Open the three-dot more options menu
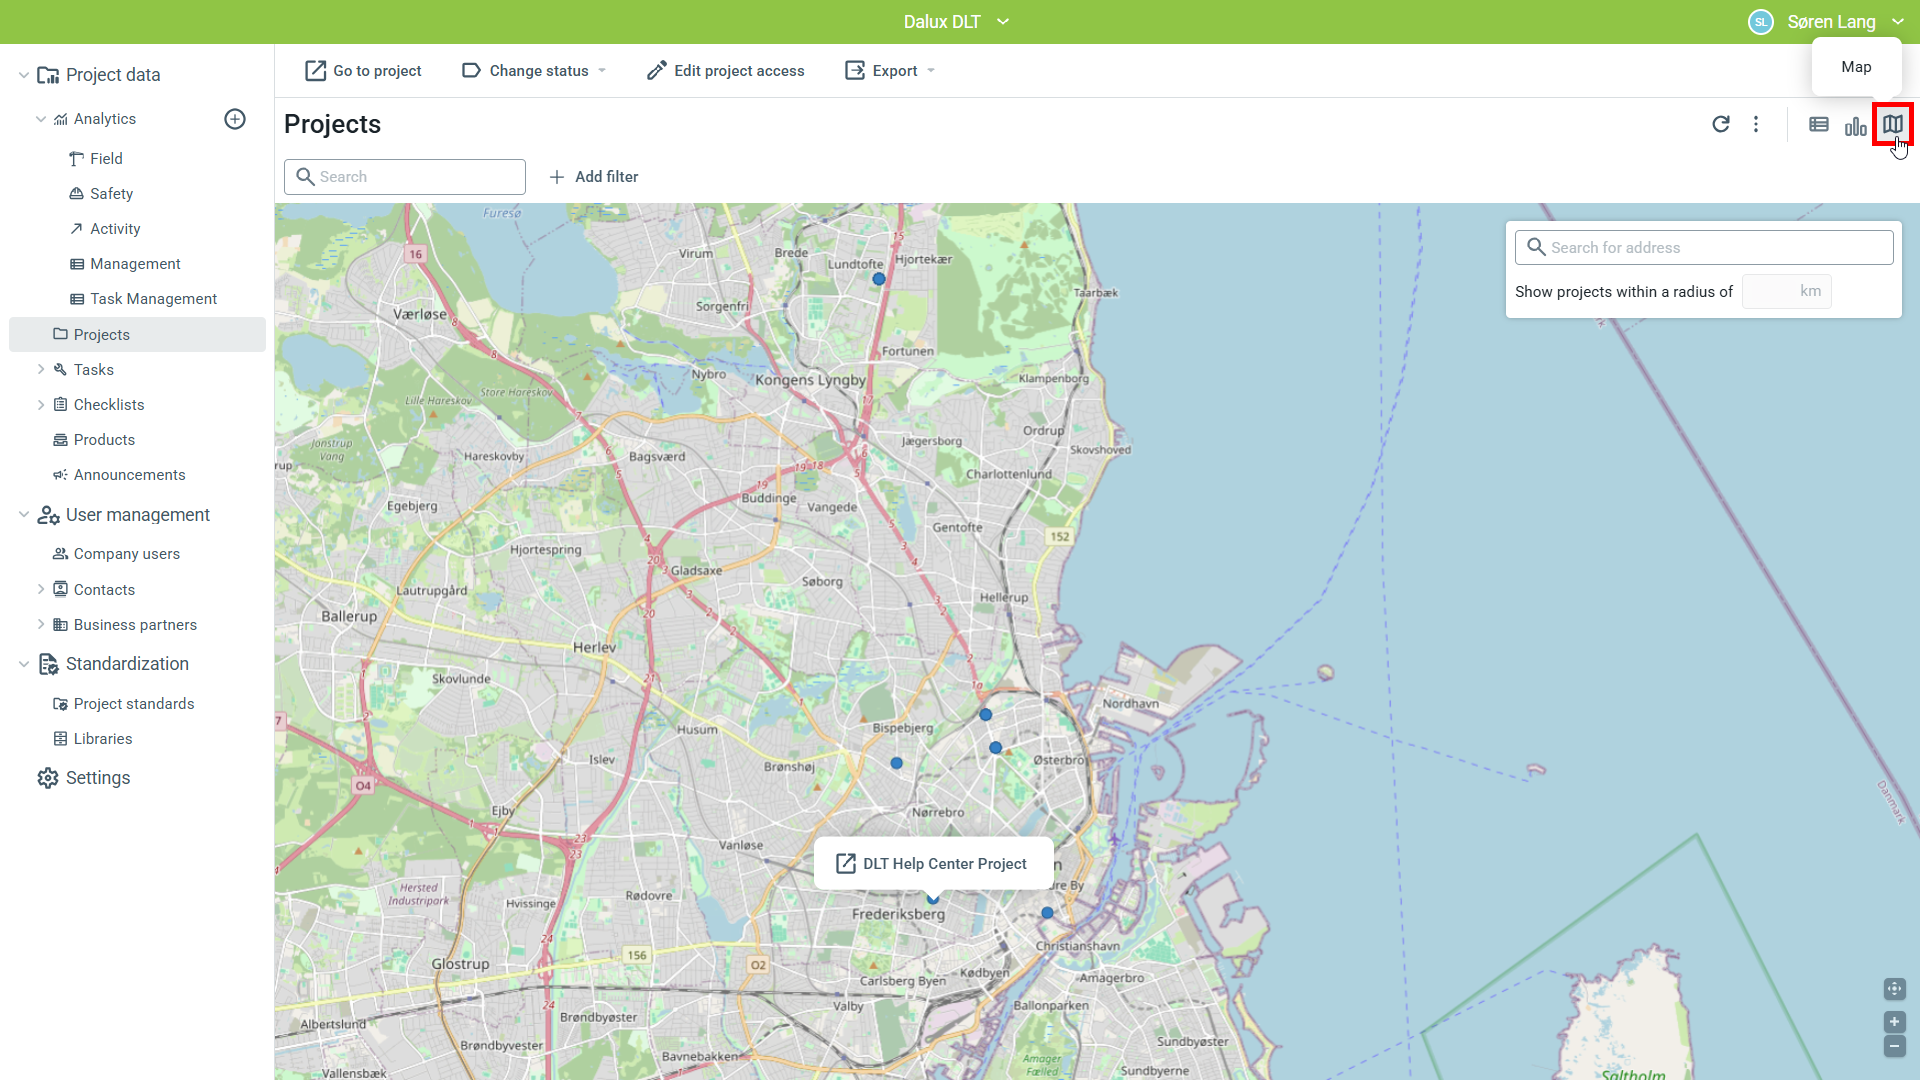This screenshot has height=1080, width=1920. 1756,124
